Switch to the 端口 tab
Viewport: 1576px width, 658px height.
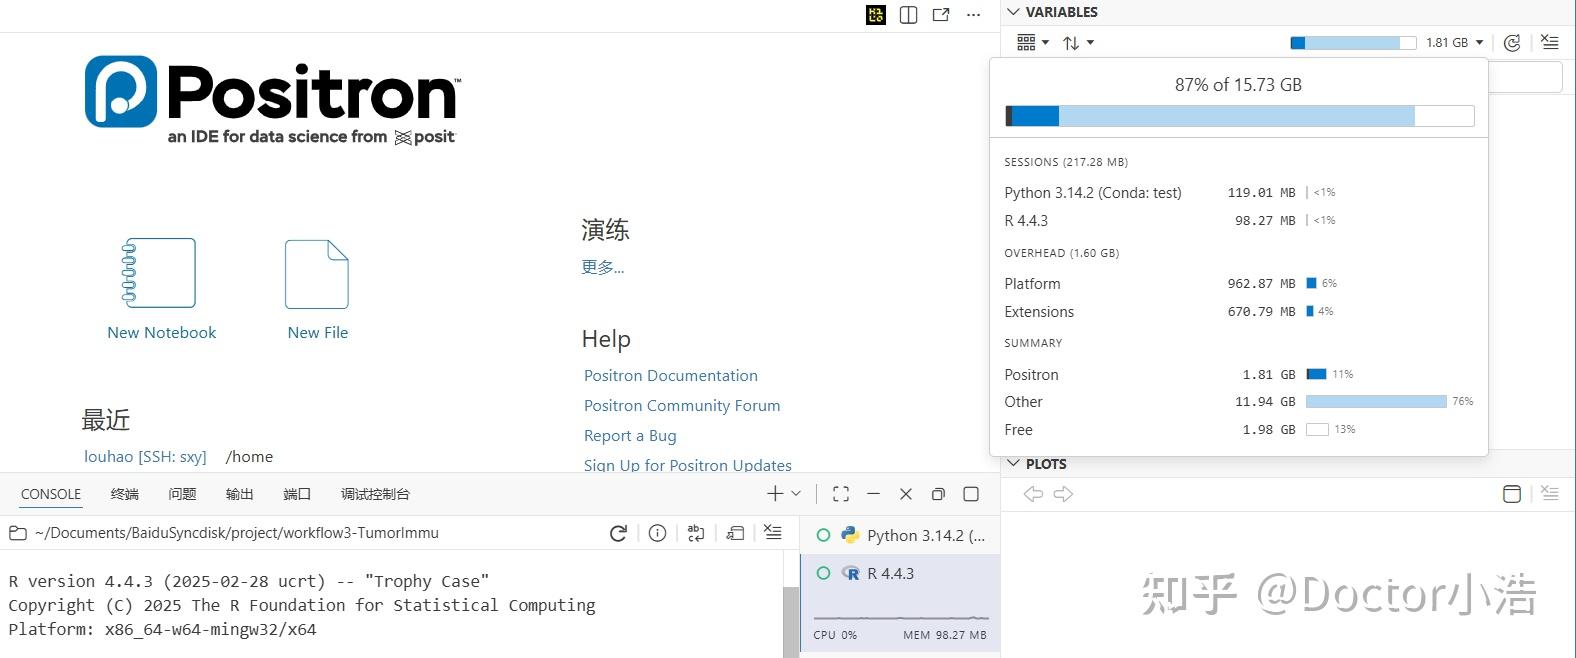tap(297, 494)
